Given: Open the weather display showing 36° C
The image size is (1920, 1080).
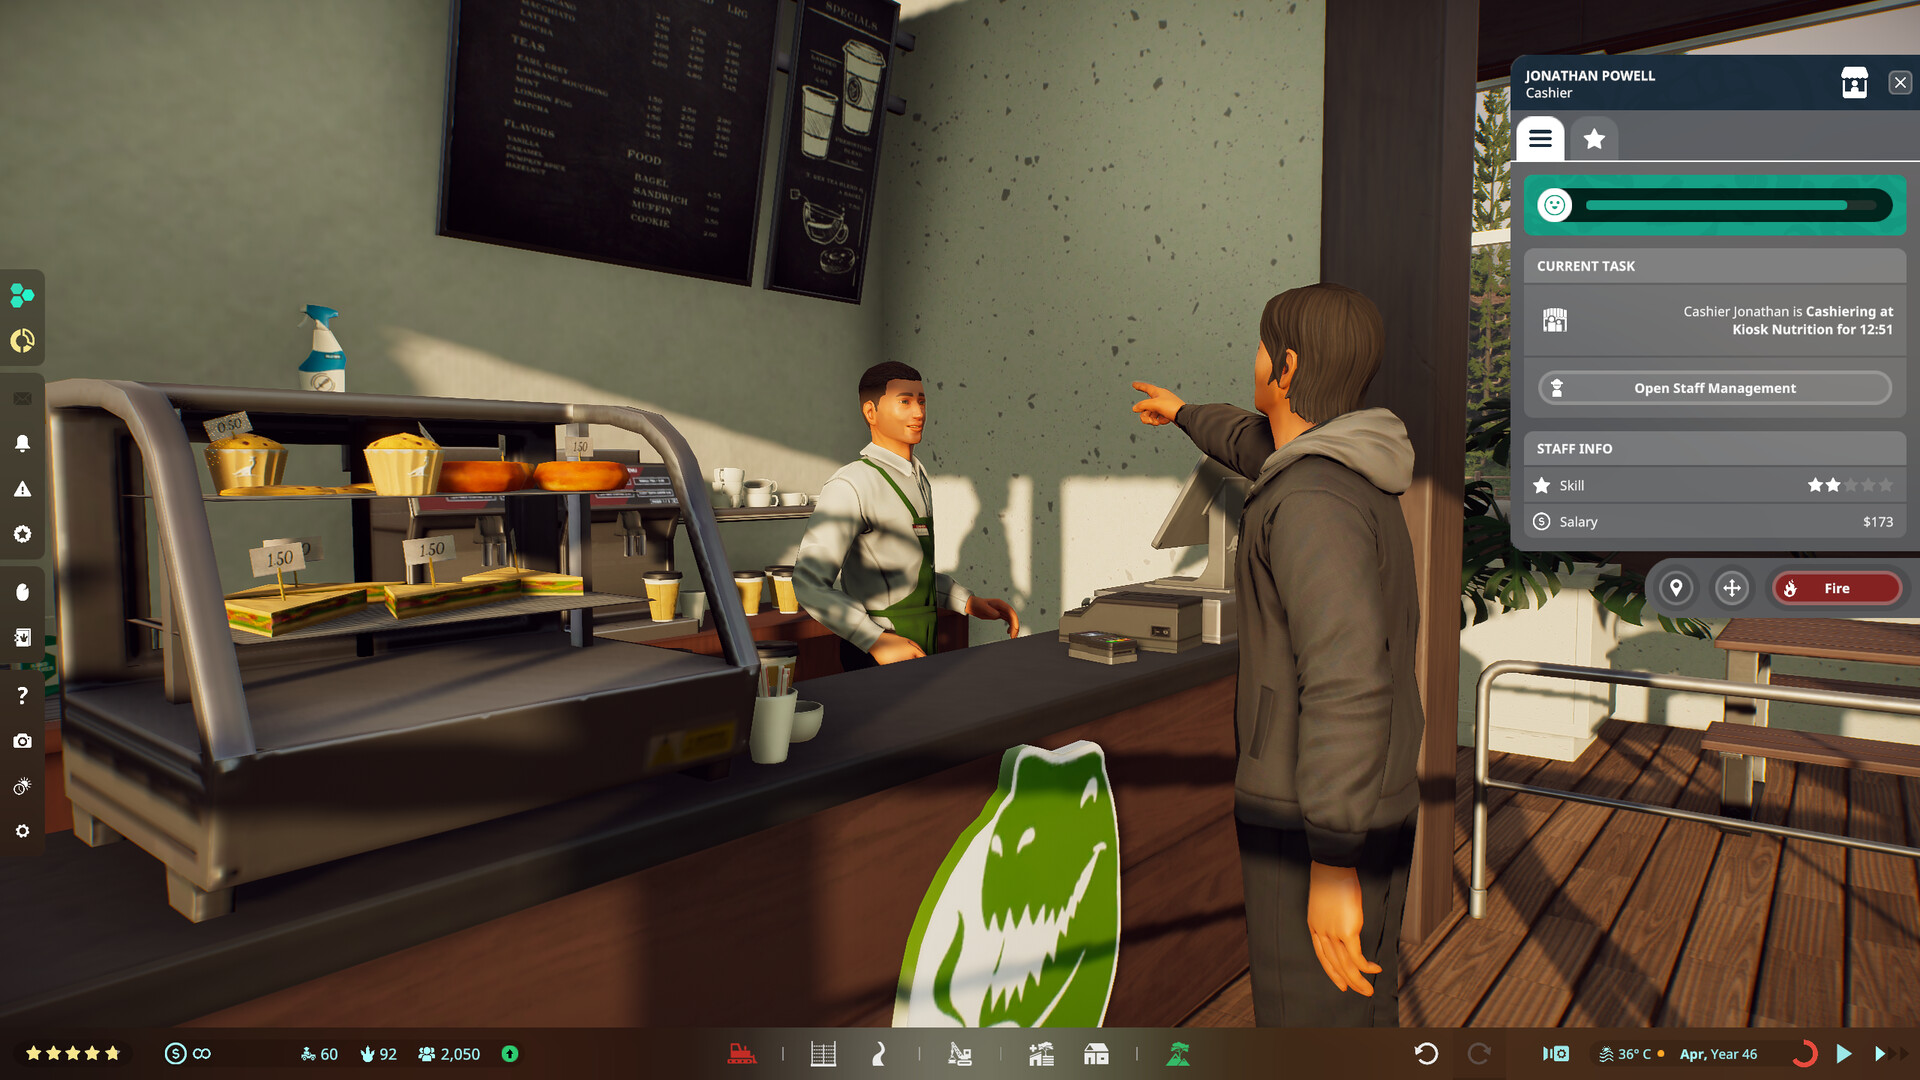Looking at the screenshot, I should 1628,1053.
